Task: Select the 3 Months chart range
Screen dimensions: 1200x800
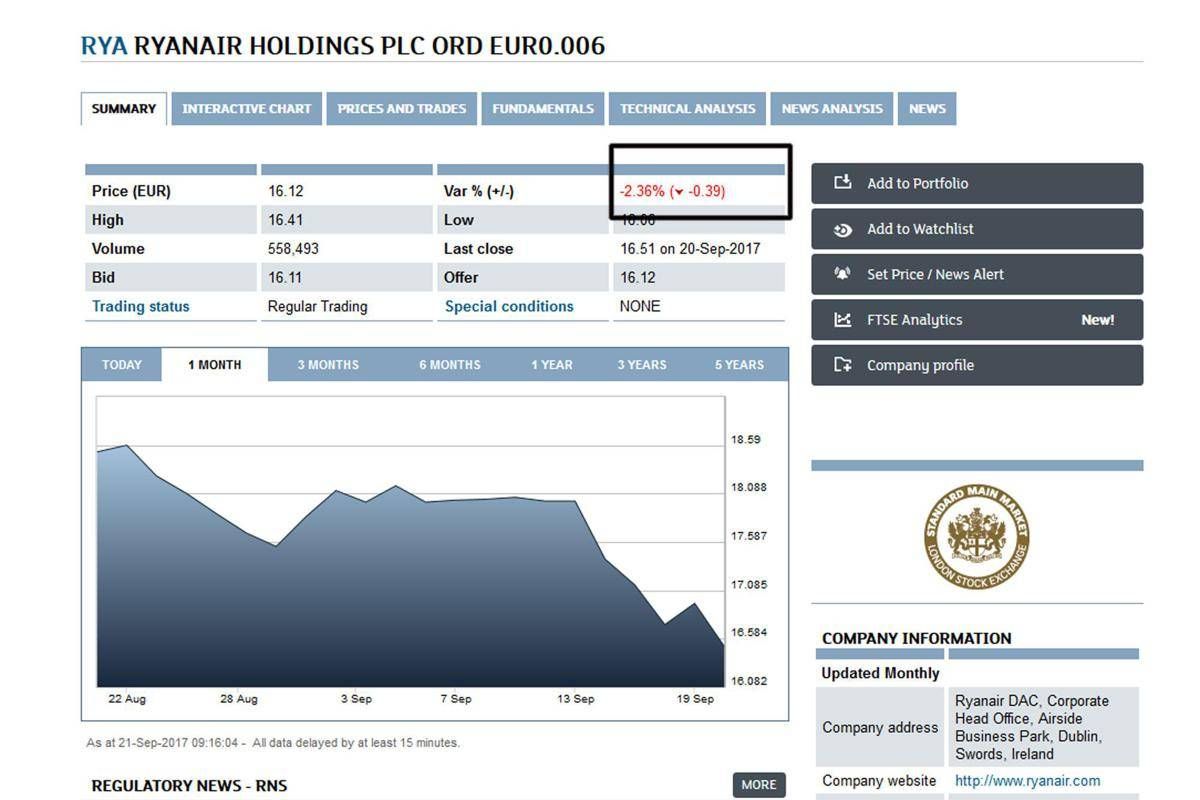Action: (328, 365)
